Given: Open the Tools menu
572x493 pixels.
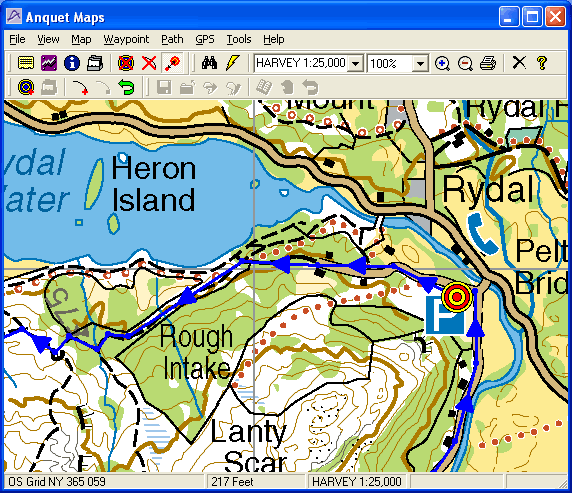Looking at the screenshot, I should [239, 39].
